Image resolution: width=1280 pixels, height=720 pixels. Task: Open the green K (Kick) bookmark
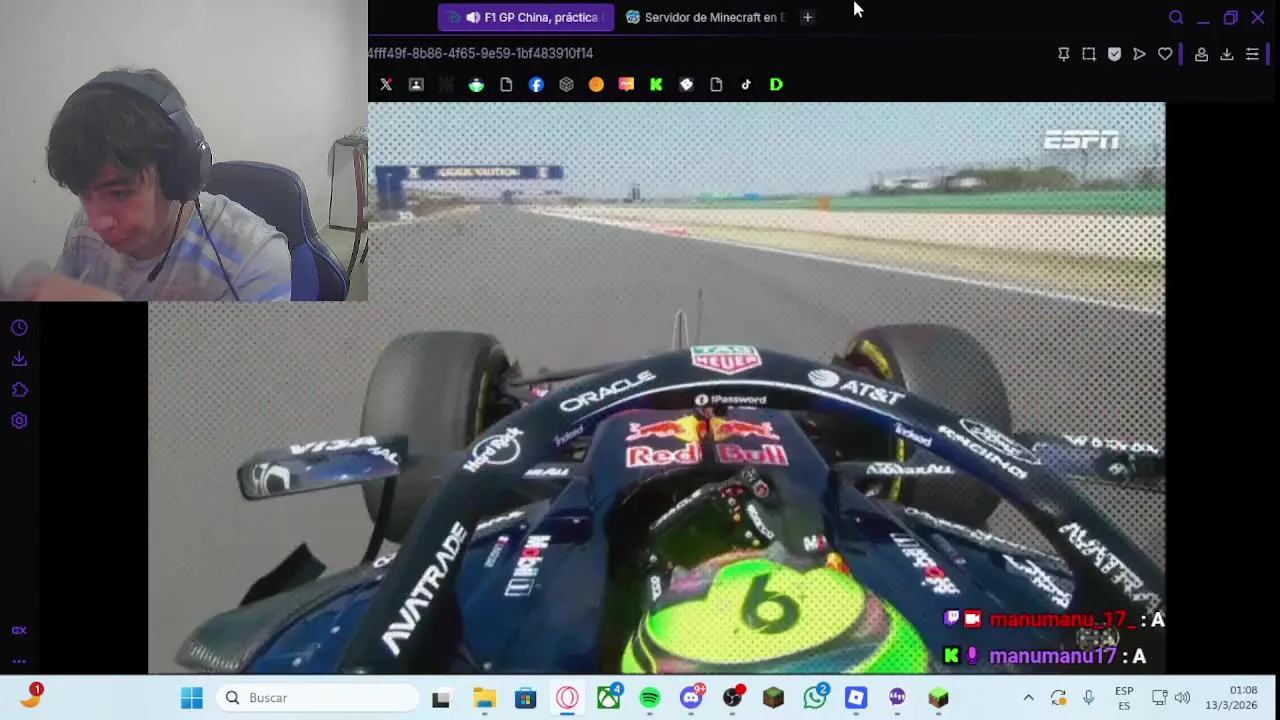(x=656, y=85)
